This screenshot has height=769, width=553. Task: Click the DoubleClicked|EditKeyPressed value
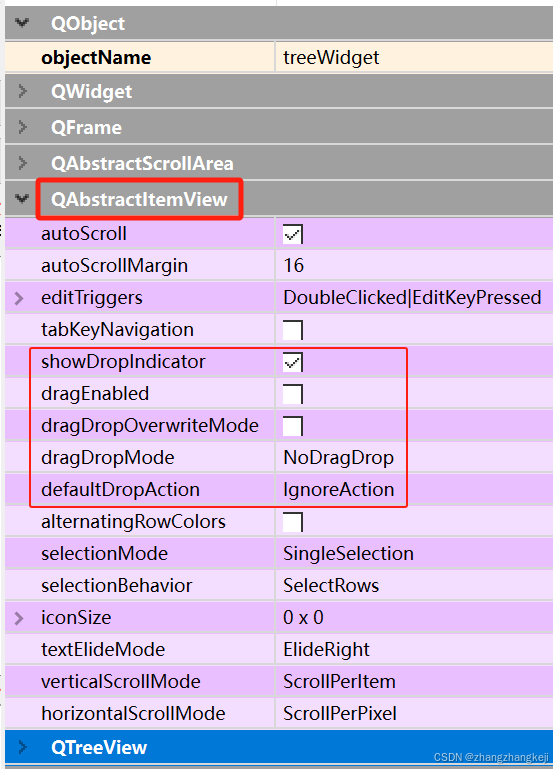point(412,298)
